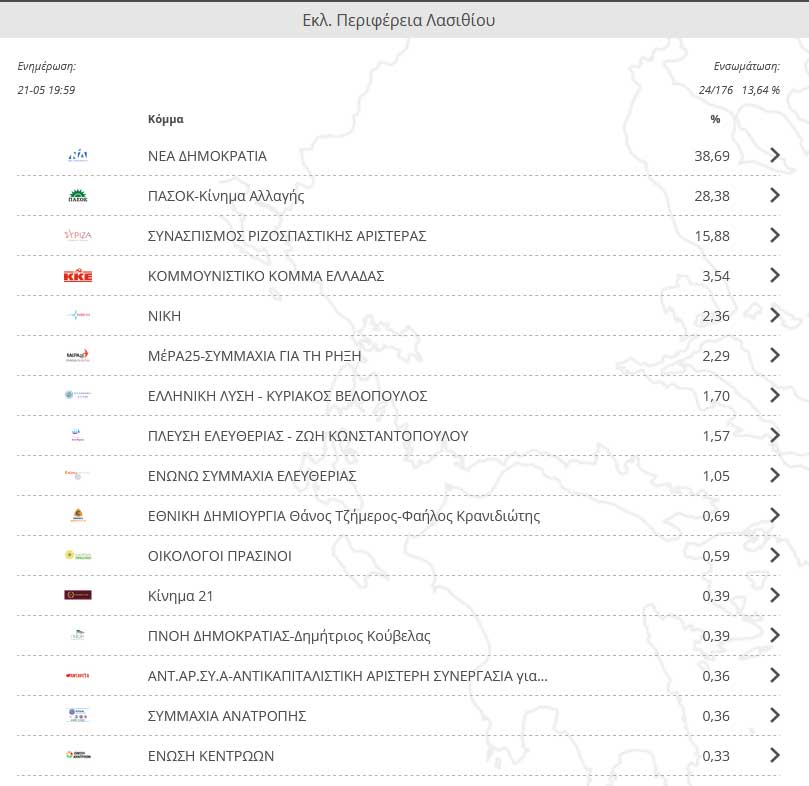Expand the ΕΝΩΣΗ ΚΕΝΤΡΩΩΝ row chevron

pyautogui.click(x=774, y=755)
